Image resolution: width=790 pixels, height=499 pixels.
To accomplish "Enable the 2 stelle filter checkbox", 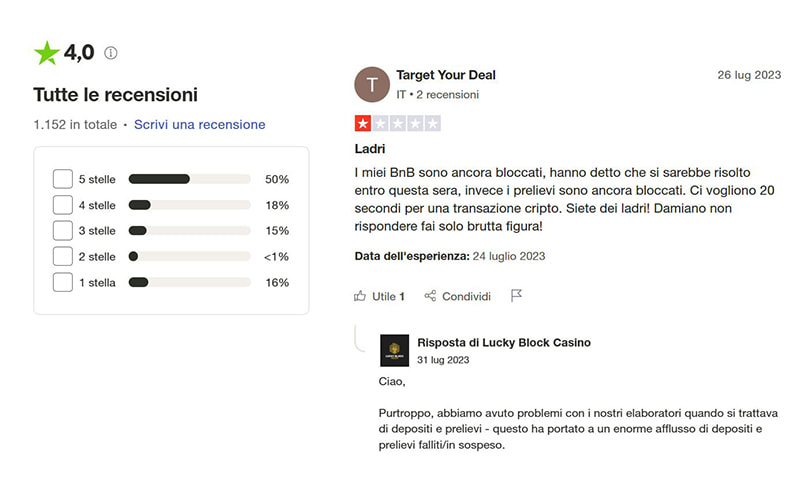I will (x=62, y=257).
